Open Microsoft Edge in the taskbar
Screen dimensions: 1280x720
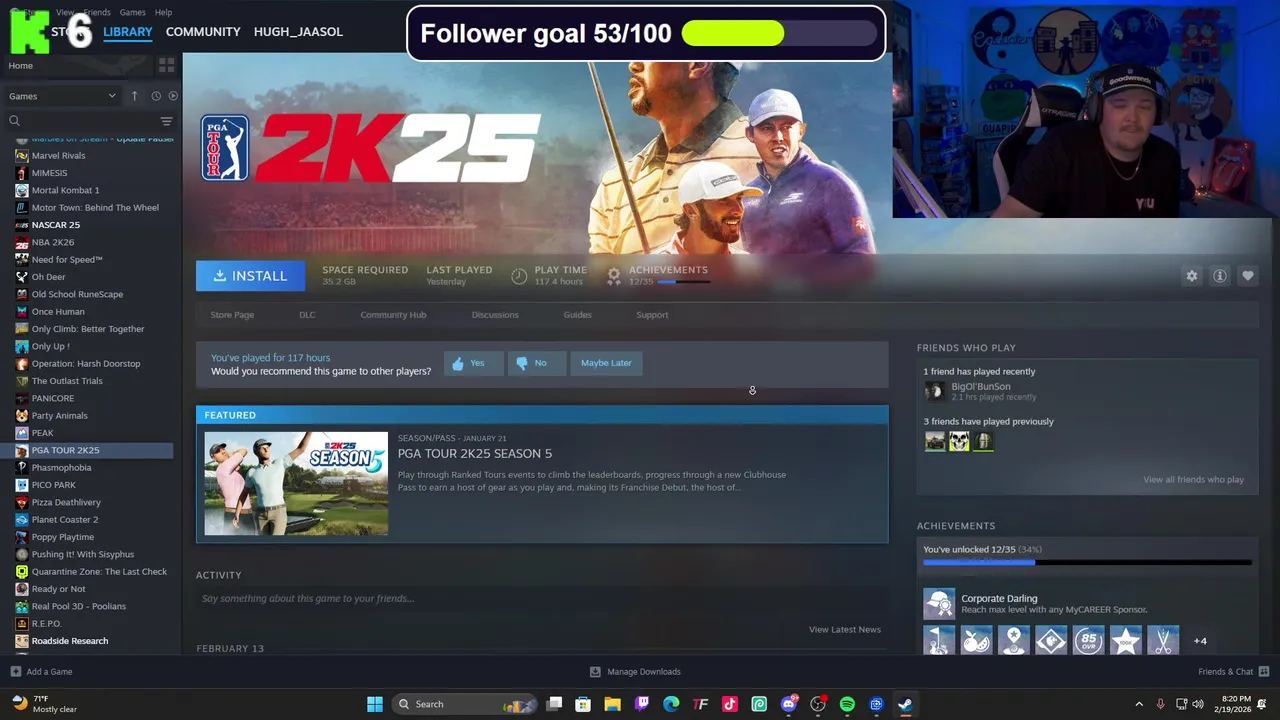tap(671, 704)
